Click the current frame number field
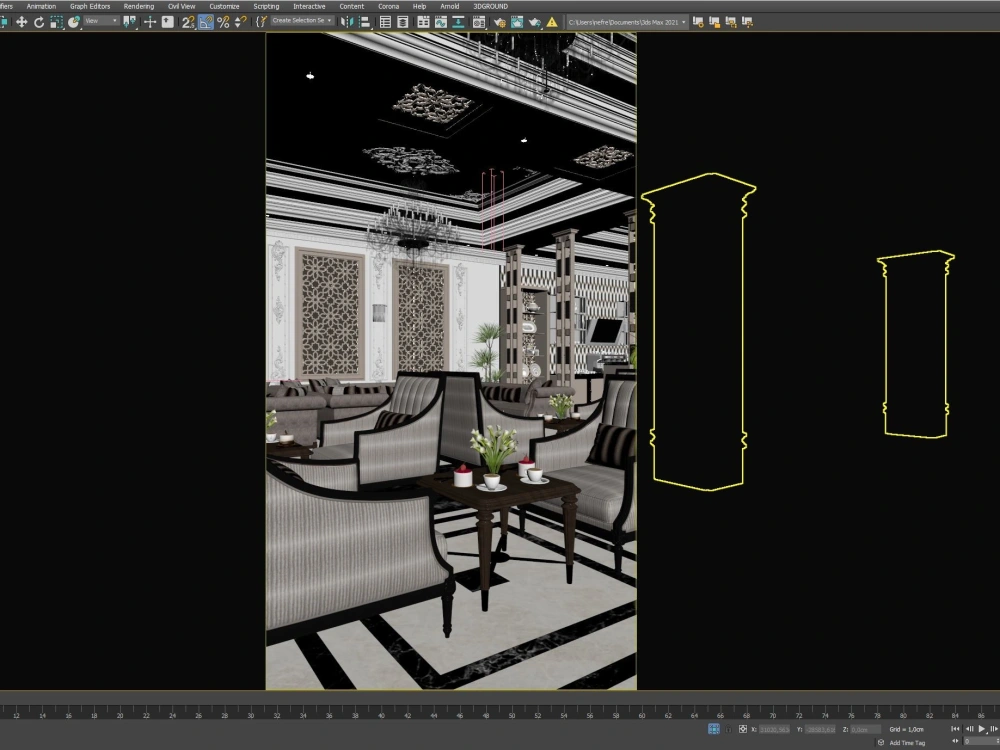The height and width of the screenshot is (750, 1000). tap(982, 742)
